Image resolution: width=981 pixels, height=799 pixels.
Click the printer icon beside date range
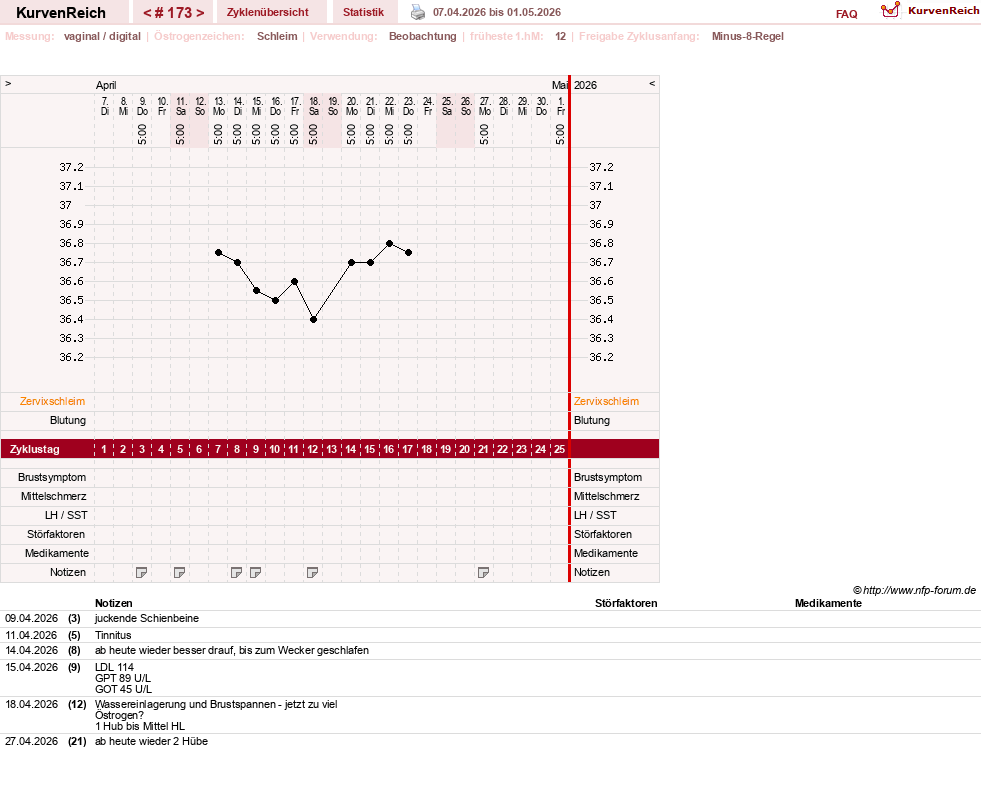point(417,12)
